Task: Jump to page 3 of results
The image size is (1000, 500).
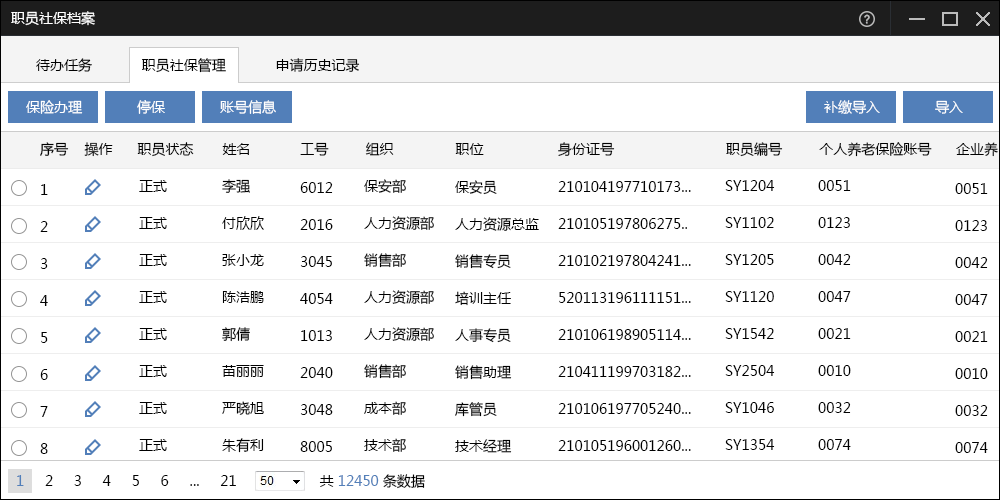Action: pos(77,481)
